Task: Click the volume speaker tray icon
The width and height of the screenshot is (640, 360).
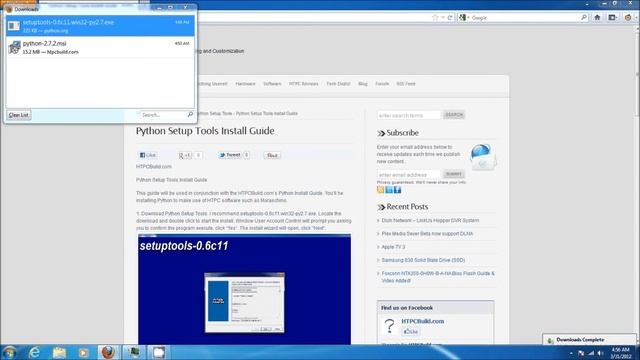Action: click(600, 353)
